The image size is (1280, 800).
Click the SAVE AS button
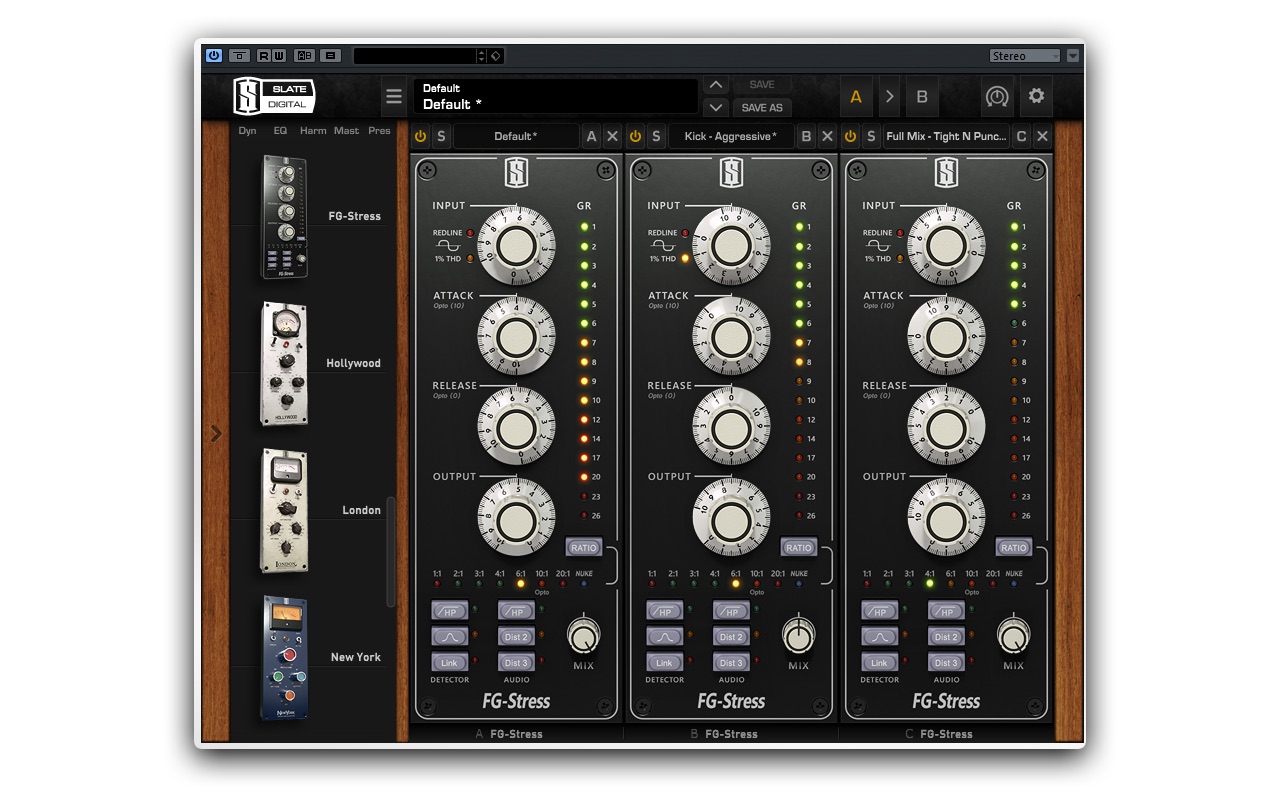pyautogui.click(x=762, y=107)
